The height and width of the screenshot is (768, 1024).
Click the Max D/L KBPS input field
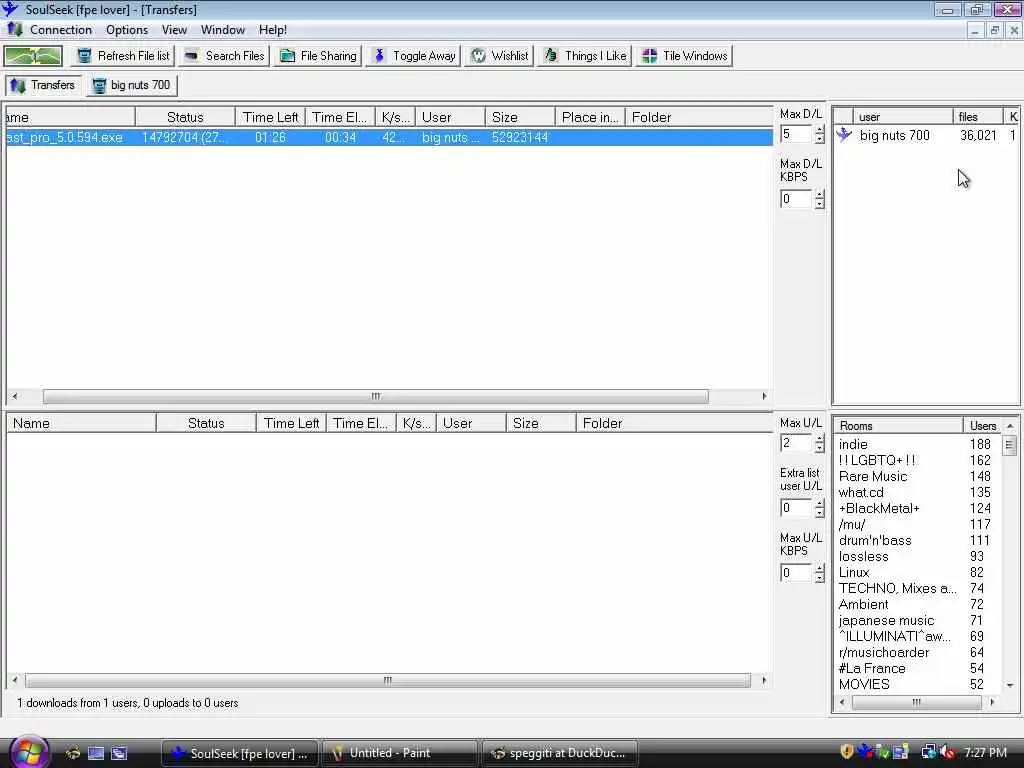[796, 199]
